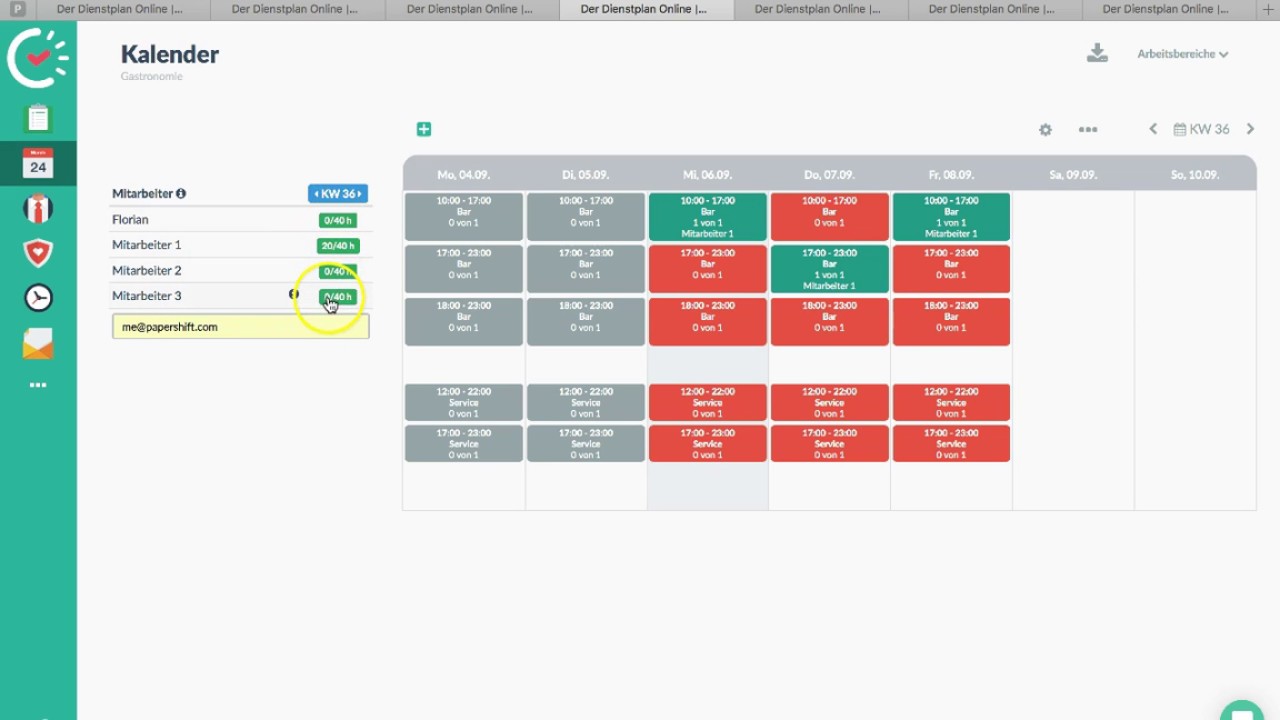Click Di, 05.09. column header
The image size is (1280, 720).
point(586,174)
